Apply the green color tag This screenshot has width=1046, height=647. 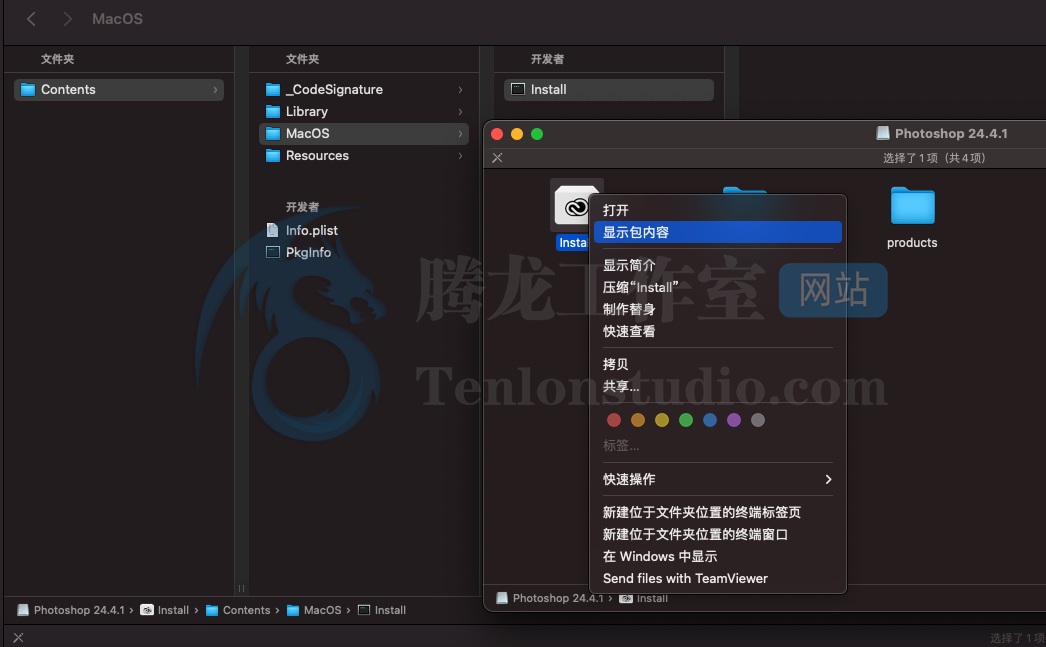686,420
